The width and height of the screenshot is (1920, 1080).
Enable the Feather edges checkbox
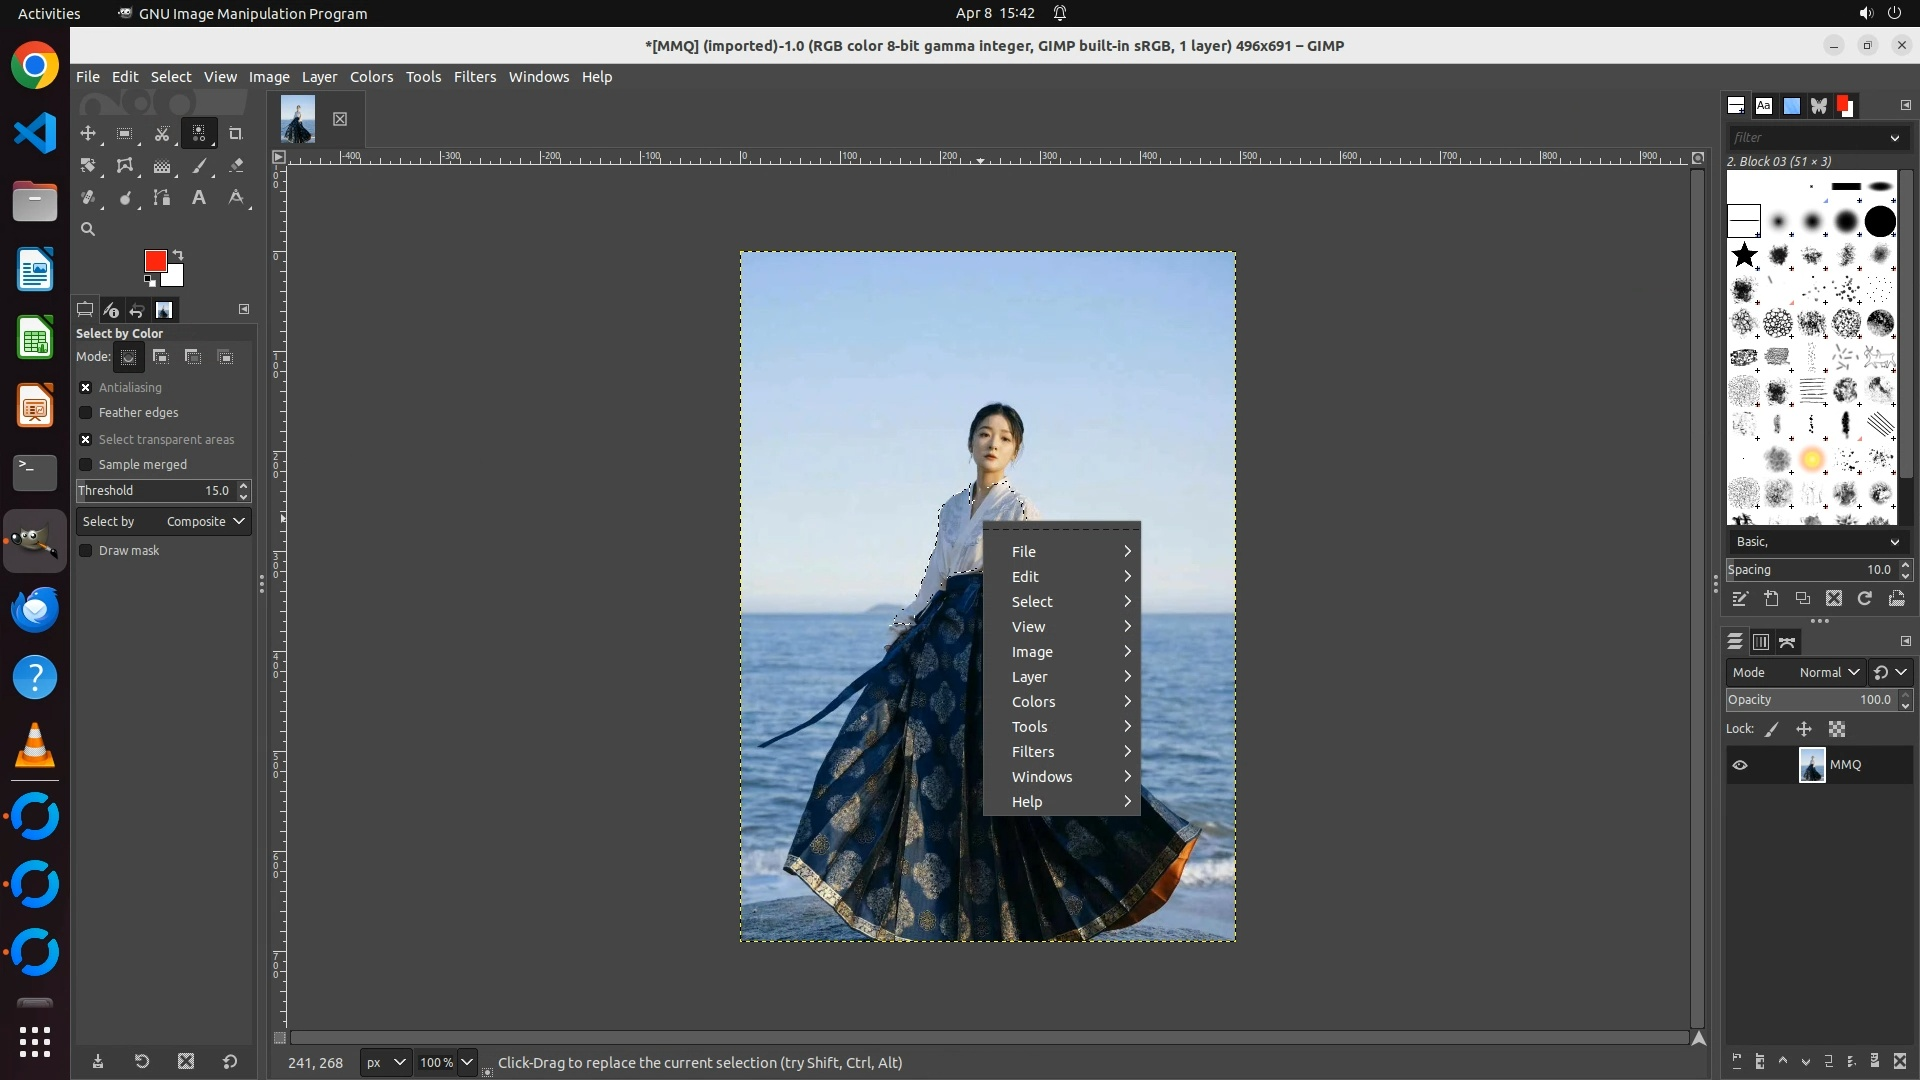pyautogui.click(x=86, y=412)
